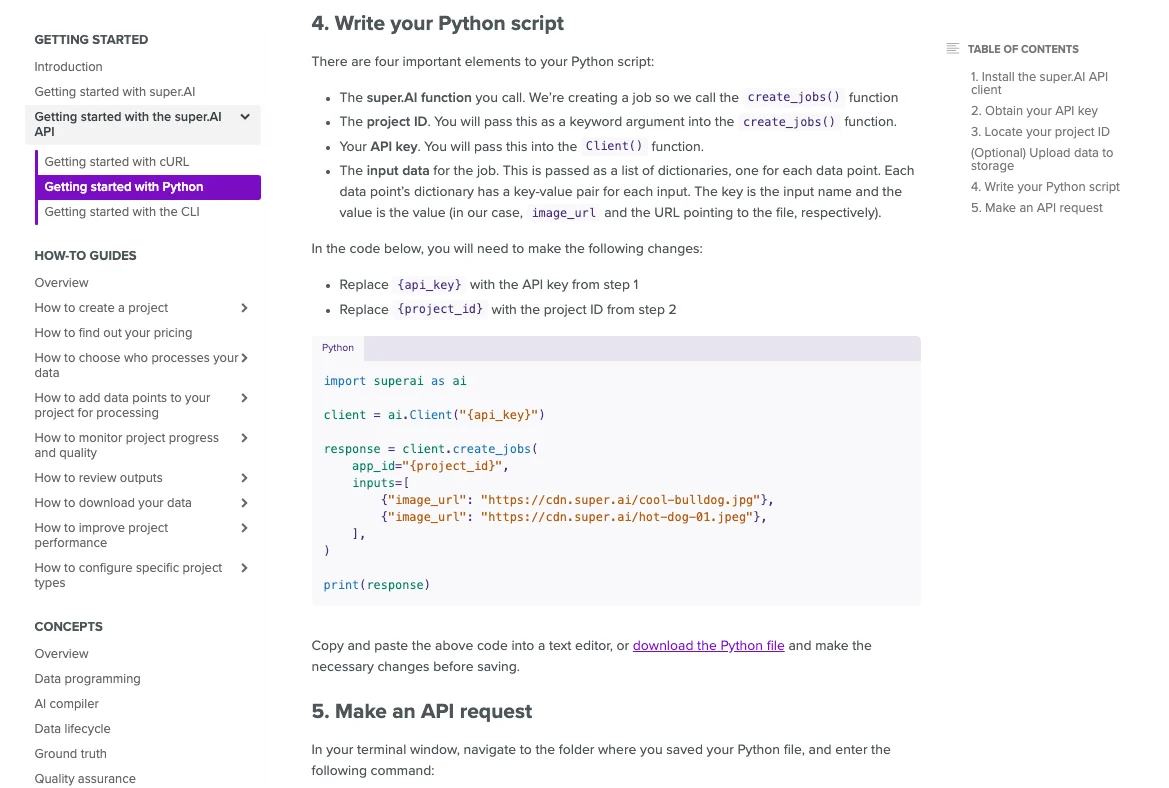The image size is (1169, 788).
Task: Jump to 1. Install the super.AI API client
Action: [x=1039, y=83]
